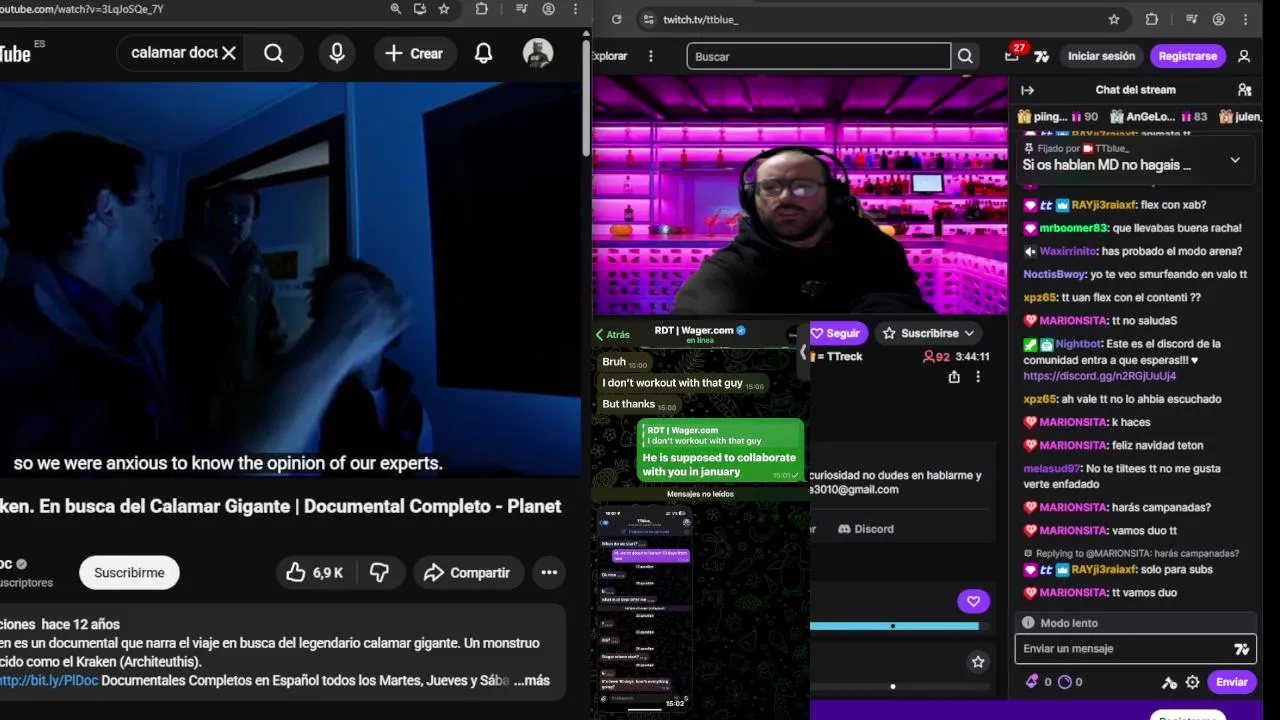Click Iniciar sesión on Twitch
The width and height of the screenshot is (1280, 720).
pos(1101,56)
